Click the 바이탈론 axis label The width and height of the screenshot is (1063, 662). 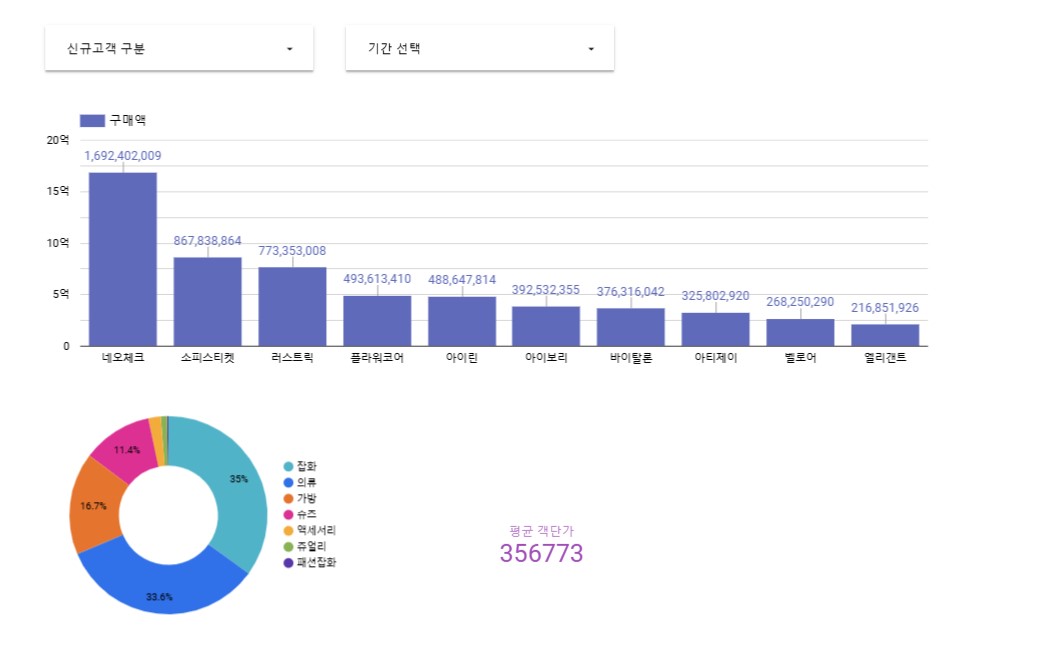point(630,357)
